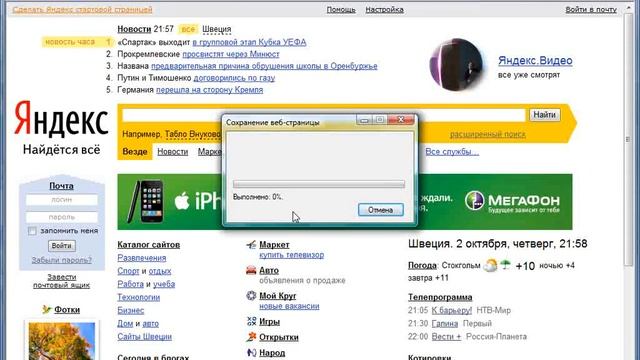Click Сделать Яндекс стартовой страницей link

[x=82, y=9]
